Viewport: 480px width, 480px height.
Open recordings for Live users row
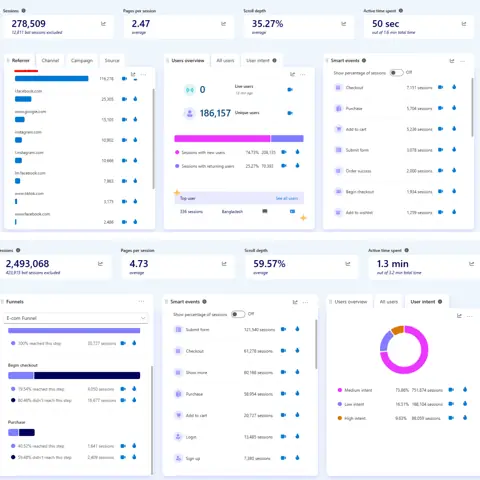290,90
